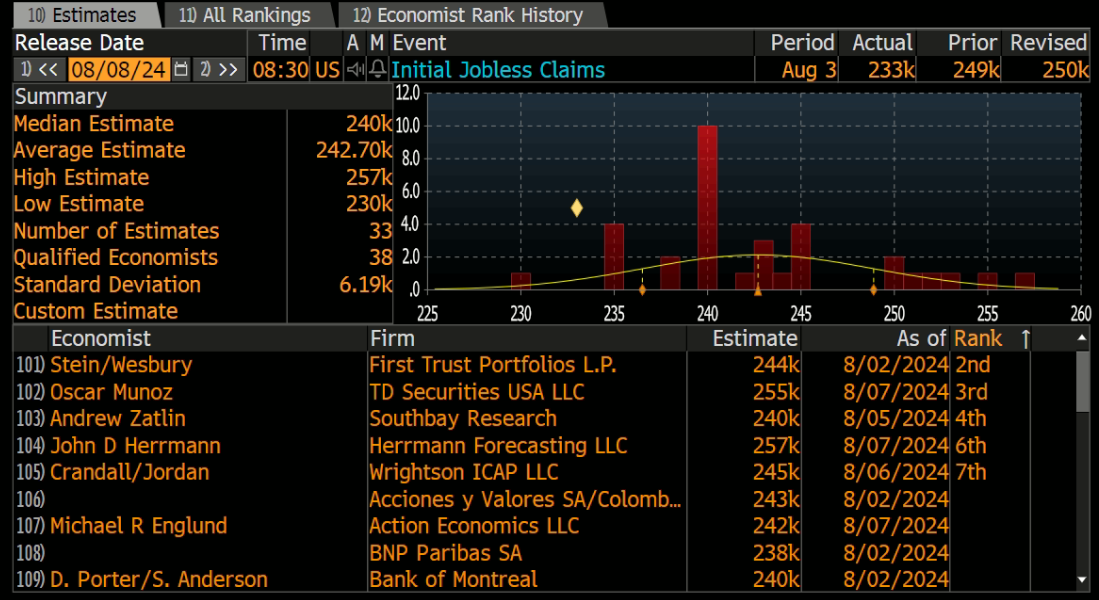The image size is (1099, 600).
Task: Click the speaker audio alert icon
Action: pyautogui.click(x=355, y=69)
